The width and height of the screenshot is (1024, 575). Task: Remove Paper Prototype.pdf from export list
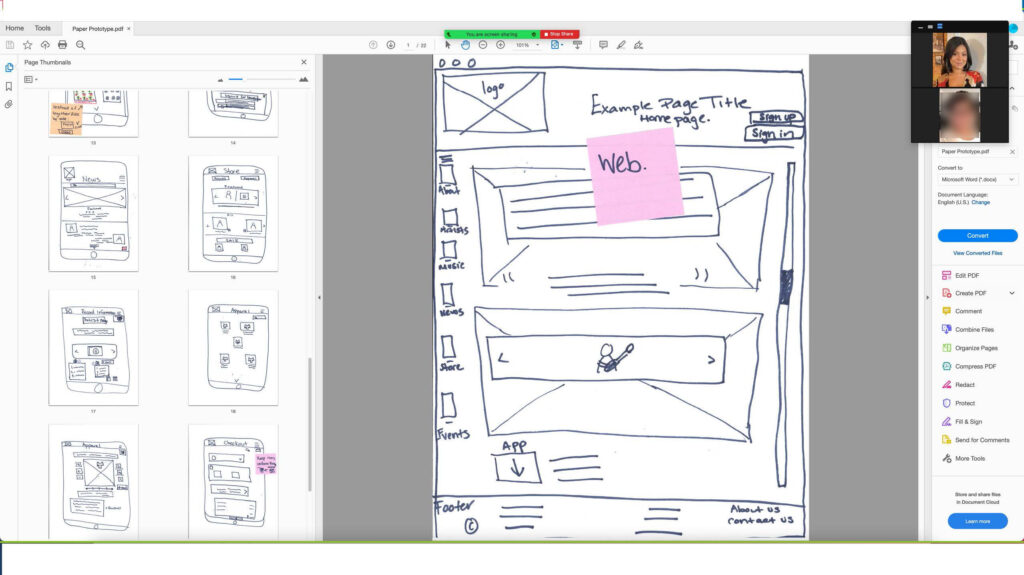click(x=1012, y=152)
